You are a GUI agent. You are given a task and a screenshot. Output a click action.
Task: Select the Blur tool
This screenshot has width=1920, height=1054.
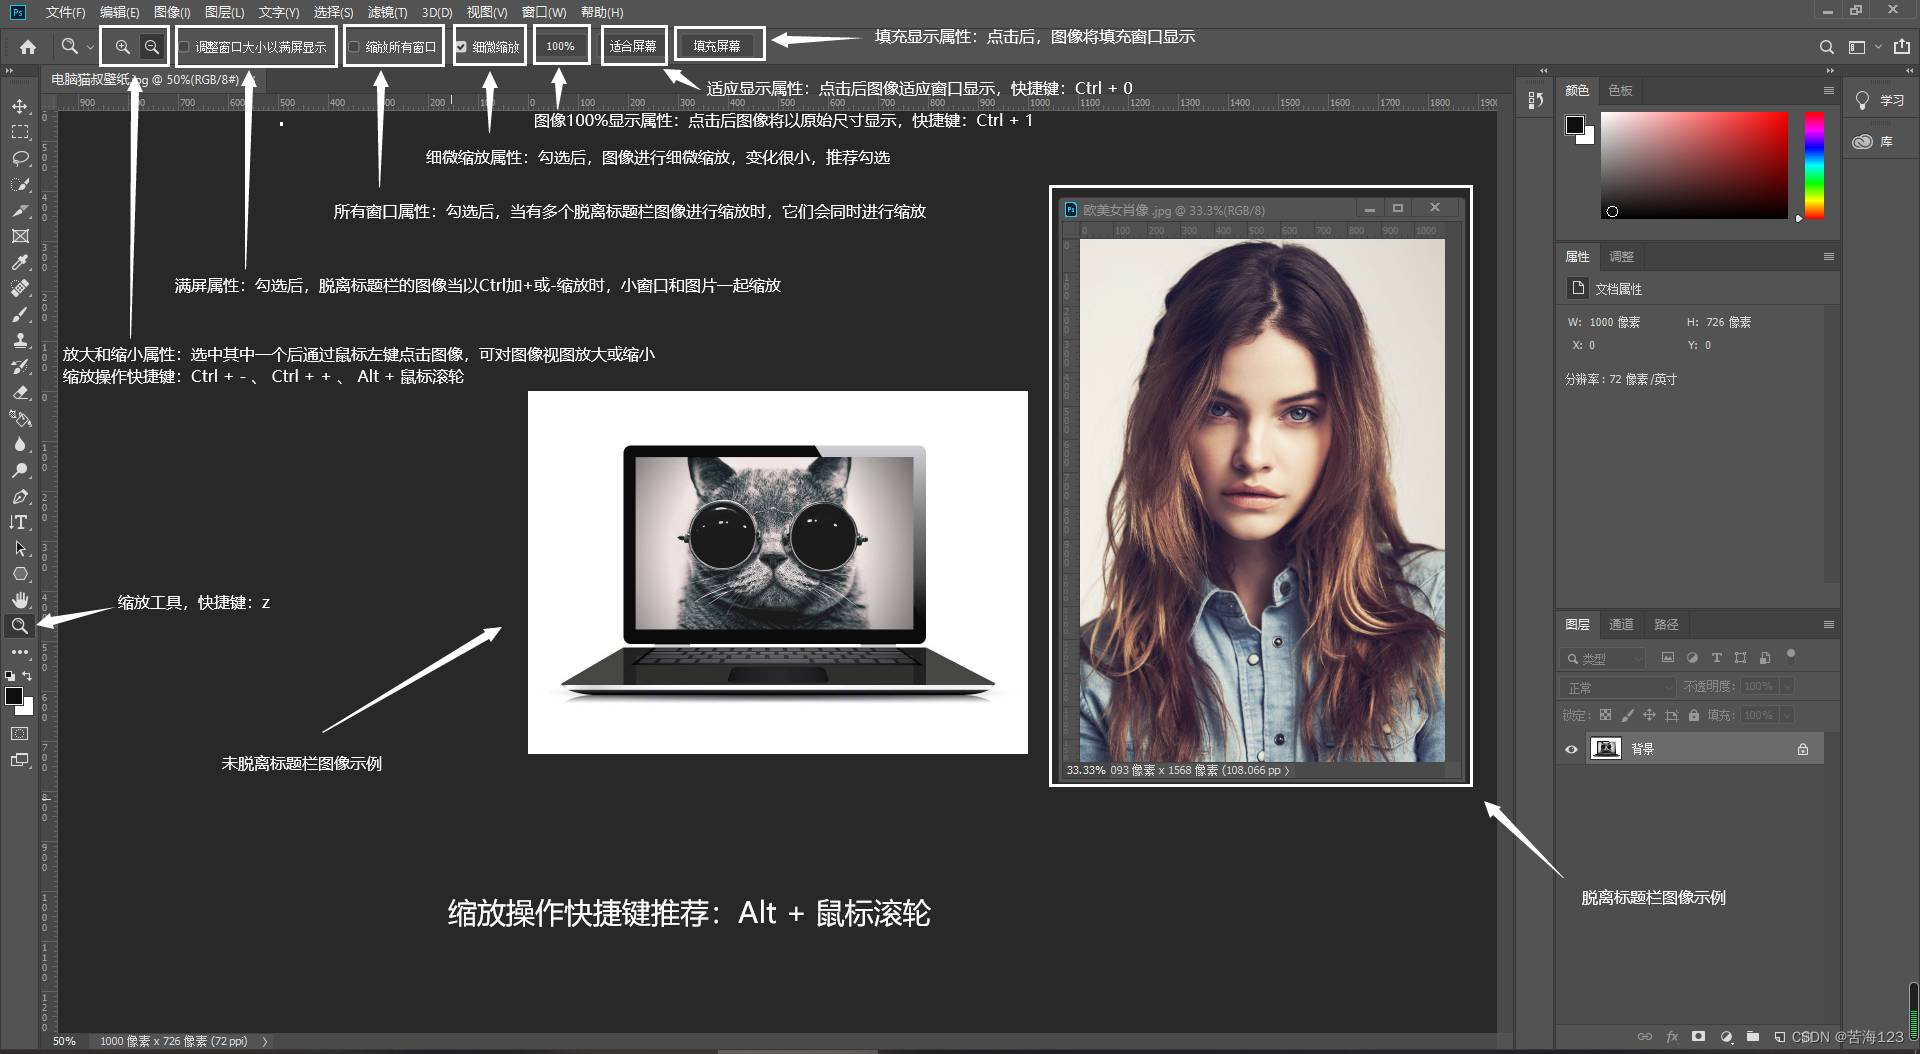coord(20,444)
